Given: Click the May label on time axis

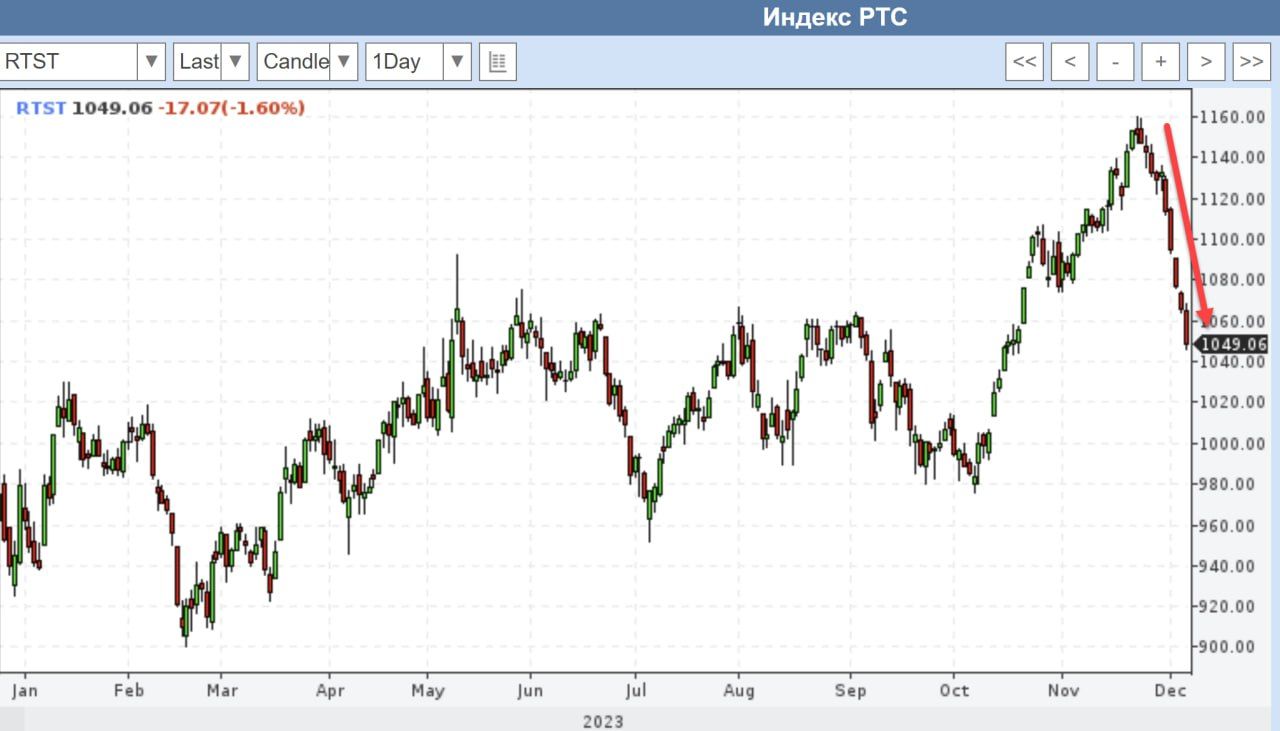Looking at the screenshot, I should click(x=428, y=690).
